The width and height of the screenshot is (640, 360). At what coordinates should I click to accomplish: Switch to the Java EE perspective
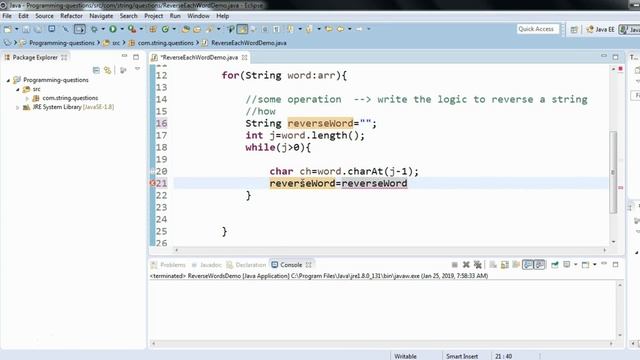click(600, 29)
